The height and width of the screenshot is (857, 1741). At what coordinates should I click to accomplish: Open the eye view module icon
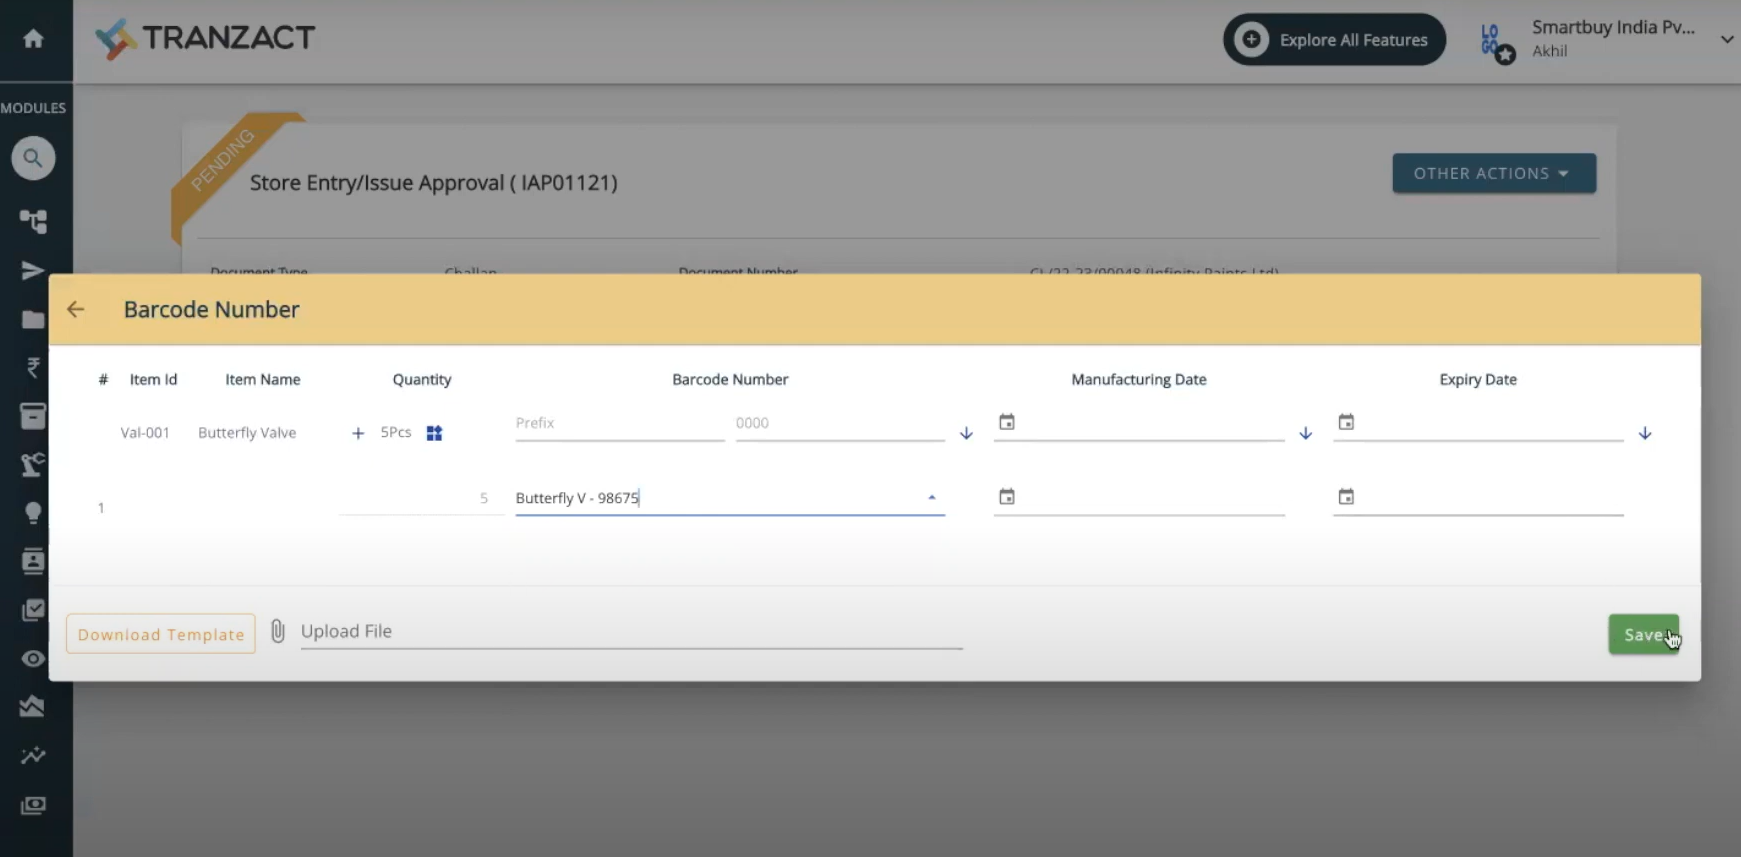[x=33, y=658]
